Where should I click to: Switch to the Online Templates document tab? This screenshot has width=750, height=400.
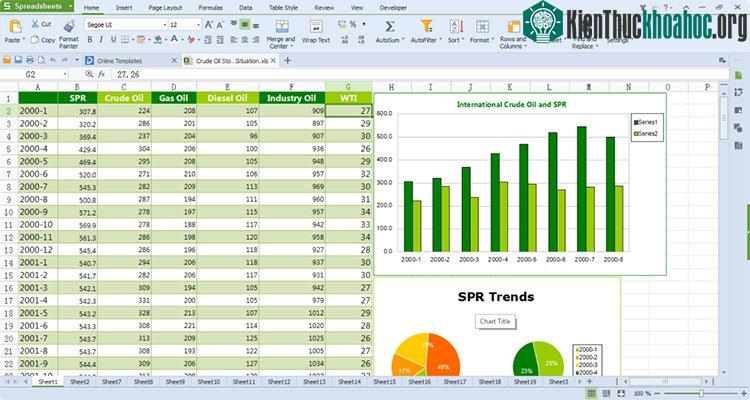pos(120,61)
